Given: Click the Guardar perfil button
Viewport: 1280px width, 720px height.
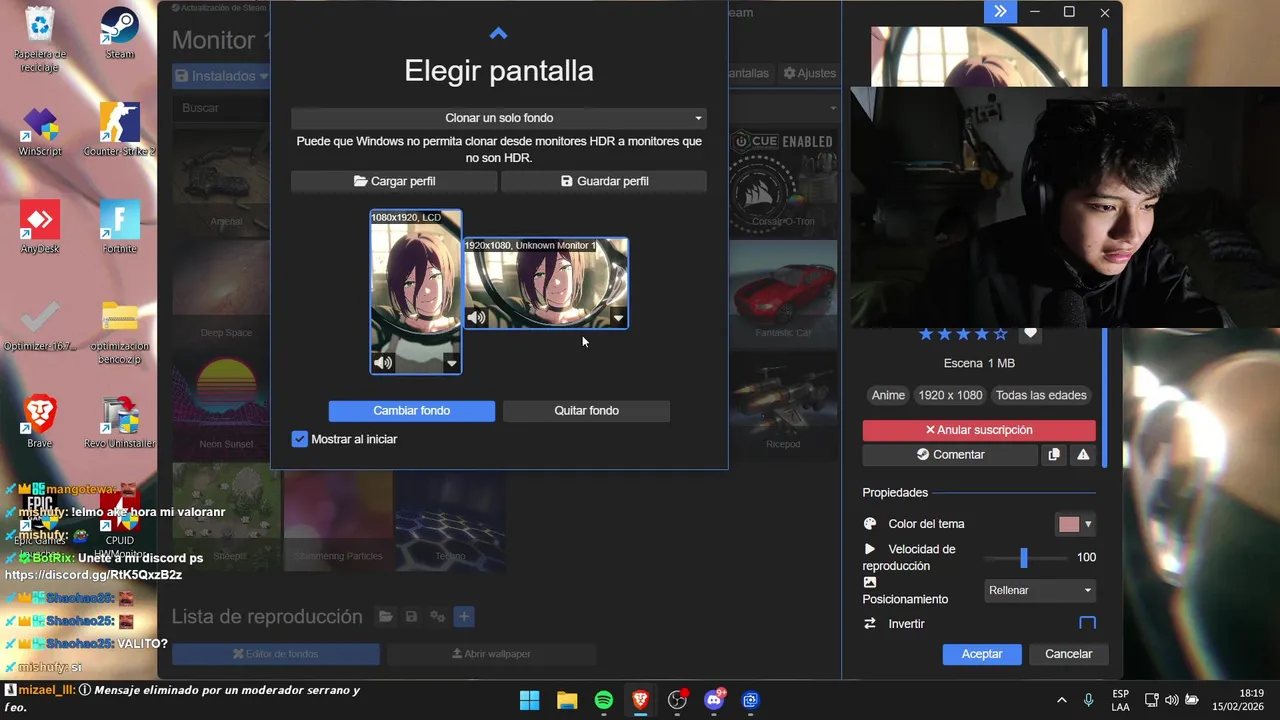Looking at the screenshot, I should [604, 181].
